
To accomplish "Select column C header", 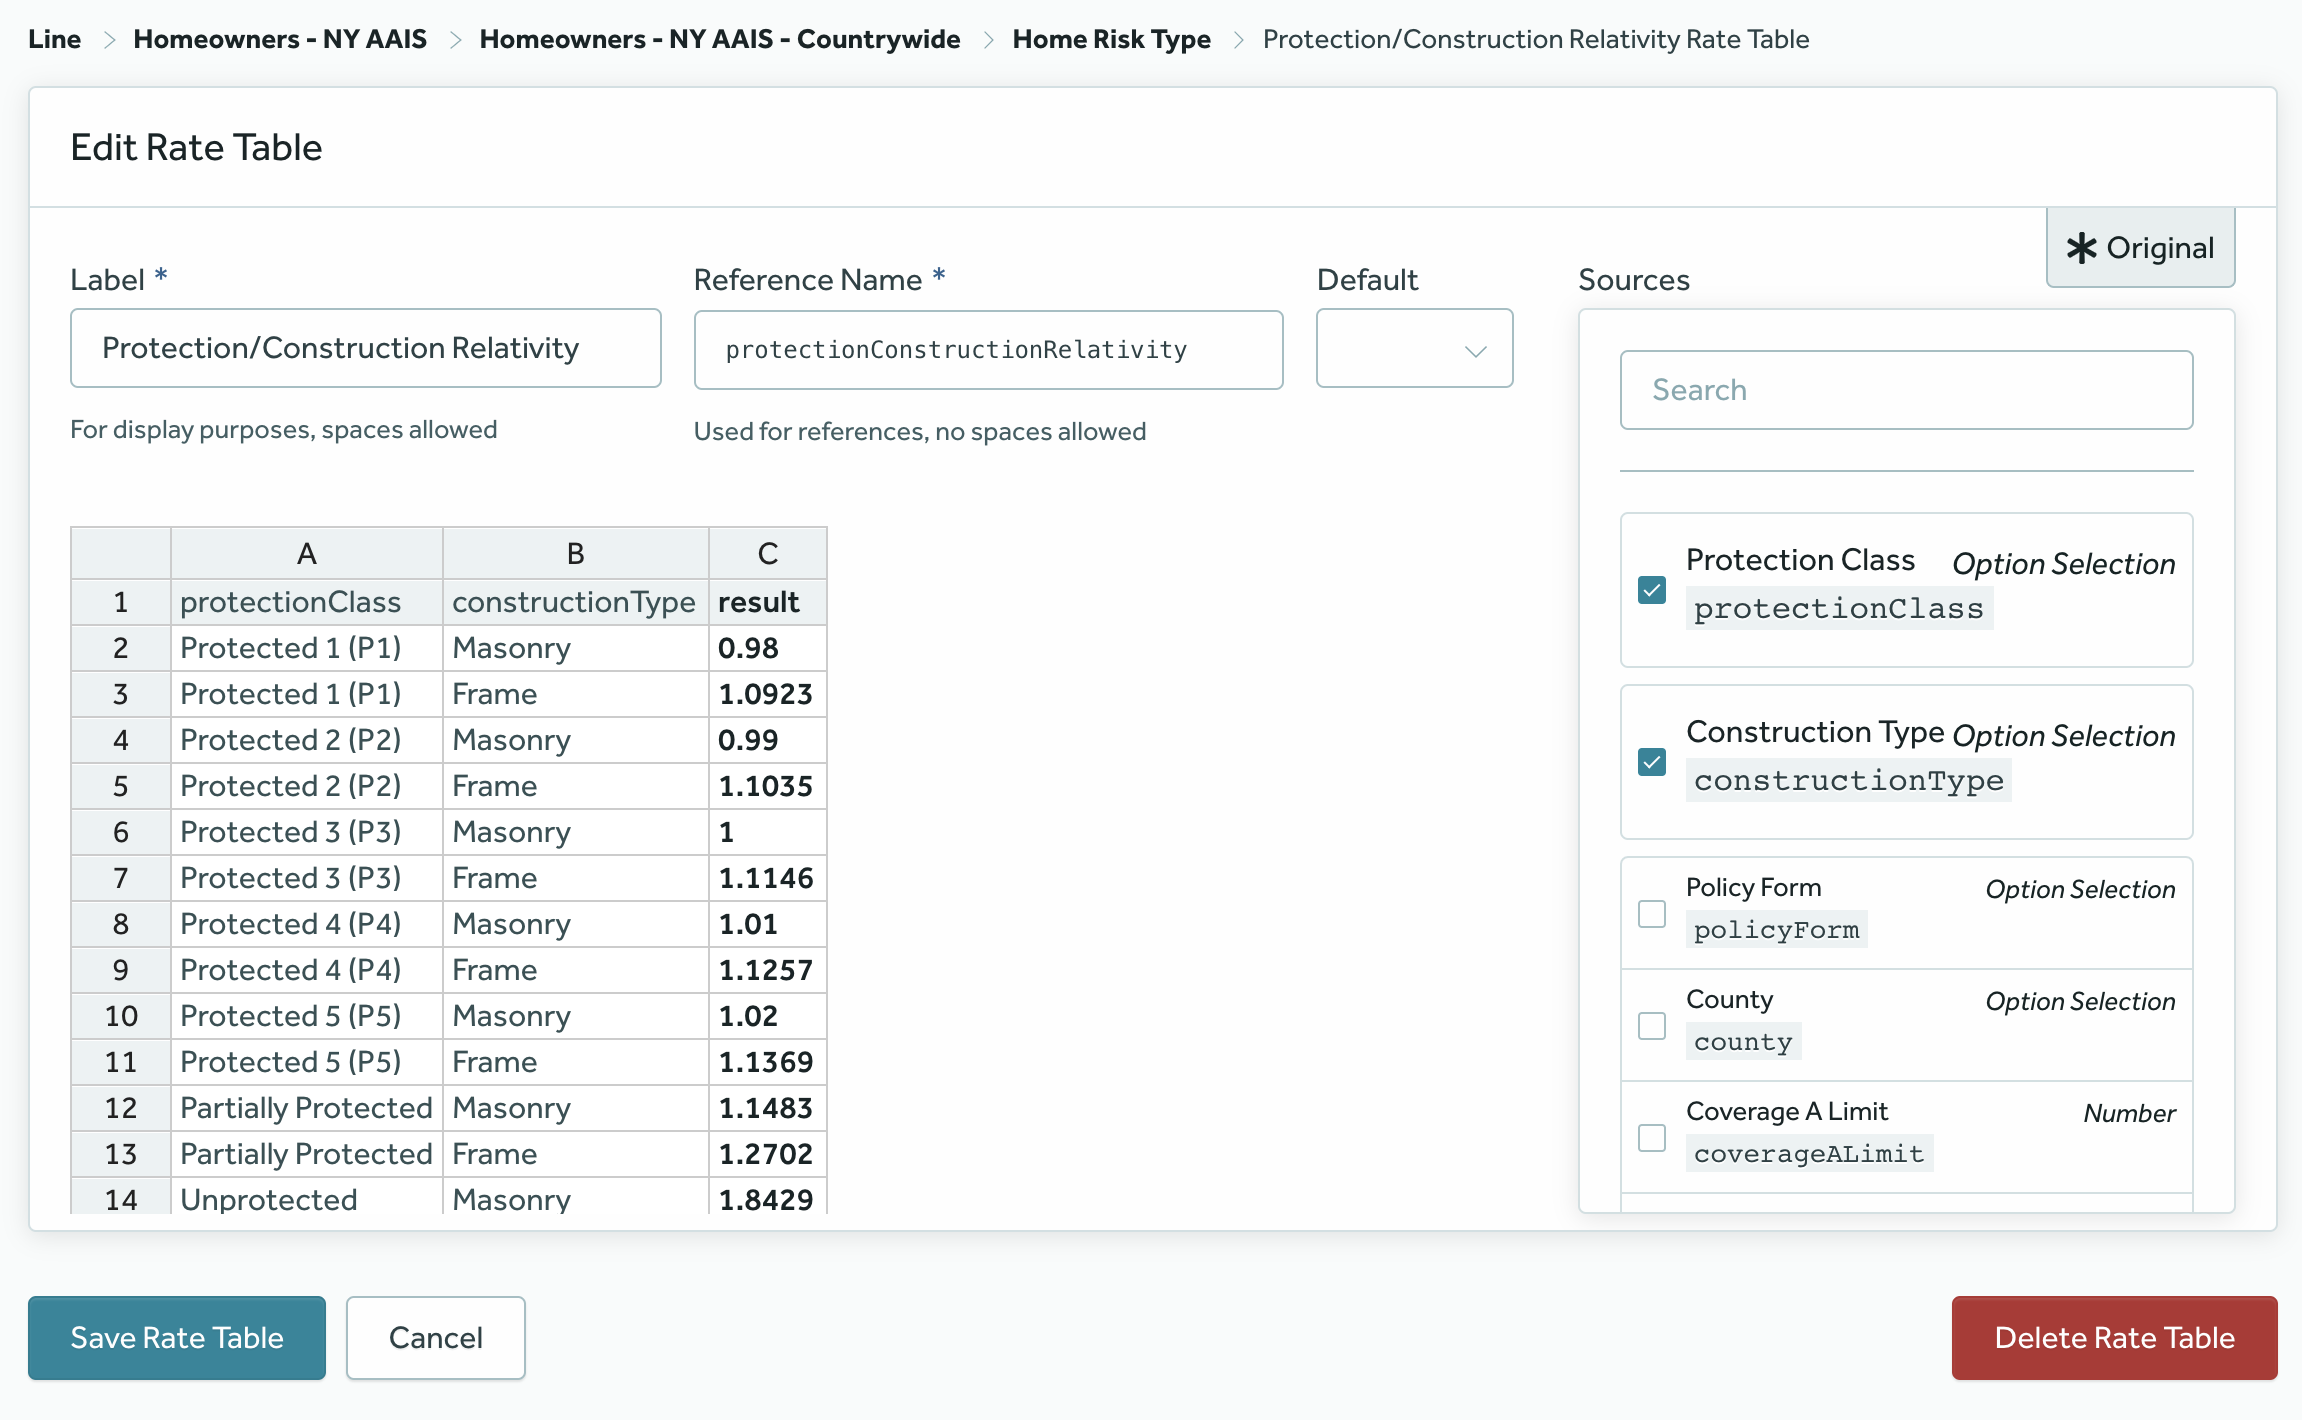I will (768, 553).
